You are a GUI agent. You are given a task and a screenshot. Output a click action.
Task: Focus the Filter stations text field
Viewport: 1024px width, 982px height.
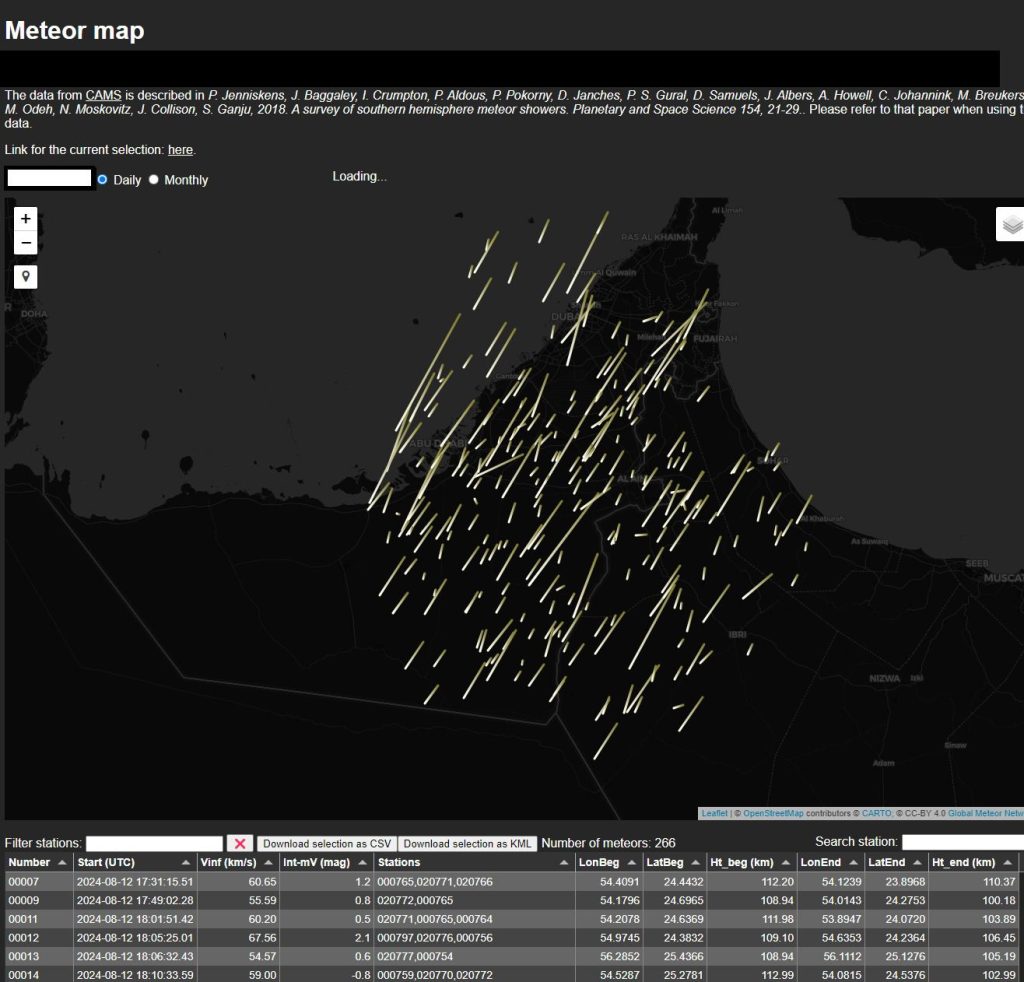click(x=154, y=844)
